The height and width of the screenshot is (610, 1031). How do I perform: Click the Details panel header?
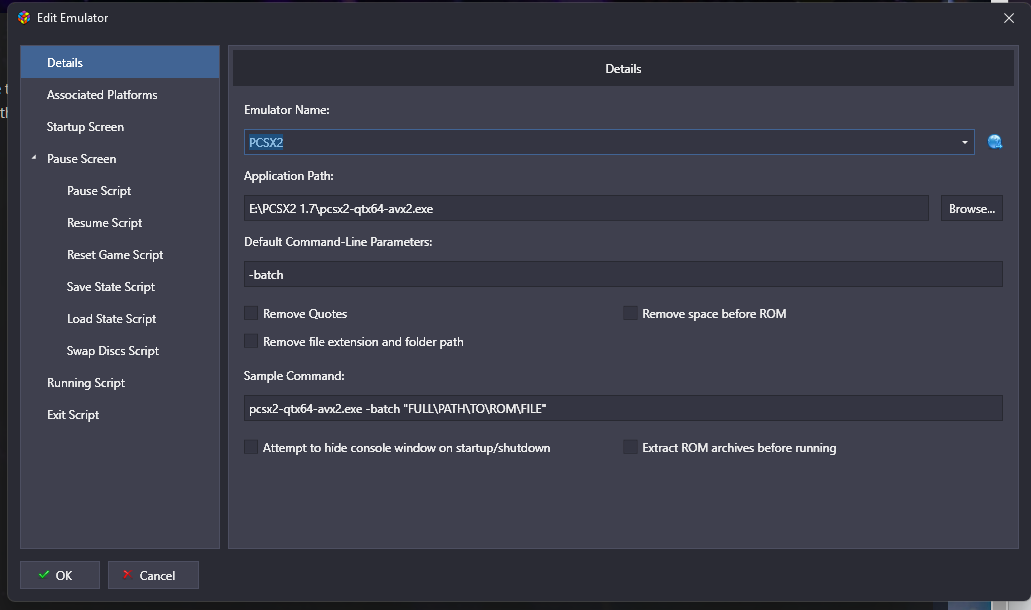[623, 68]
